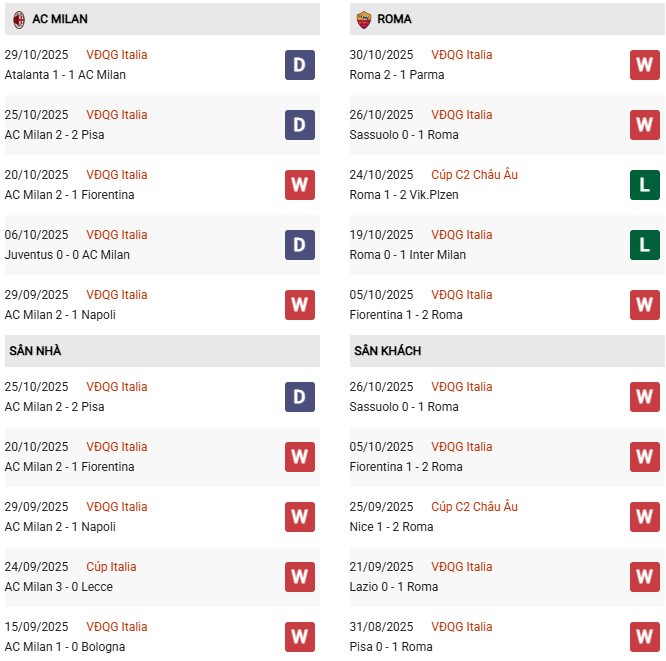Open the Cúp Italia competition link
This screenshot has height=661, width=666.
coord(111,567)
